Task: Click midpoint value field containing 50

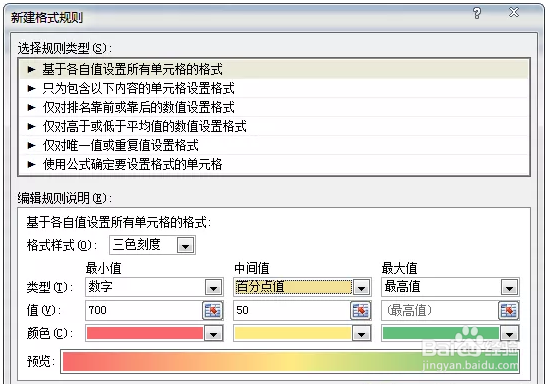Action: [292, 310]
